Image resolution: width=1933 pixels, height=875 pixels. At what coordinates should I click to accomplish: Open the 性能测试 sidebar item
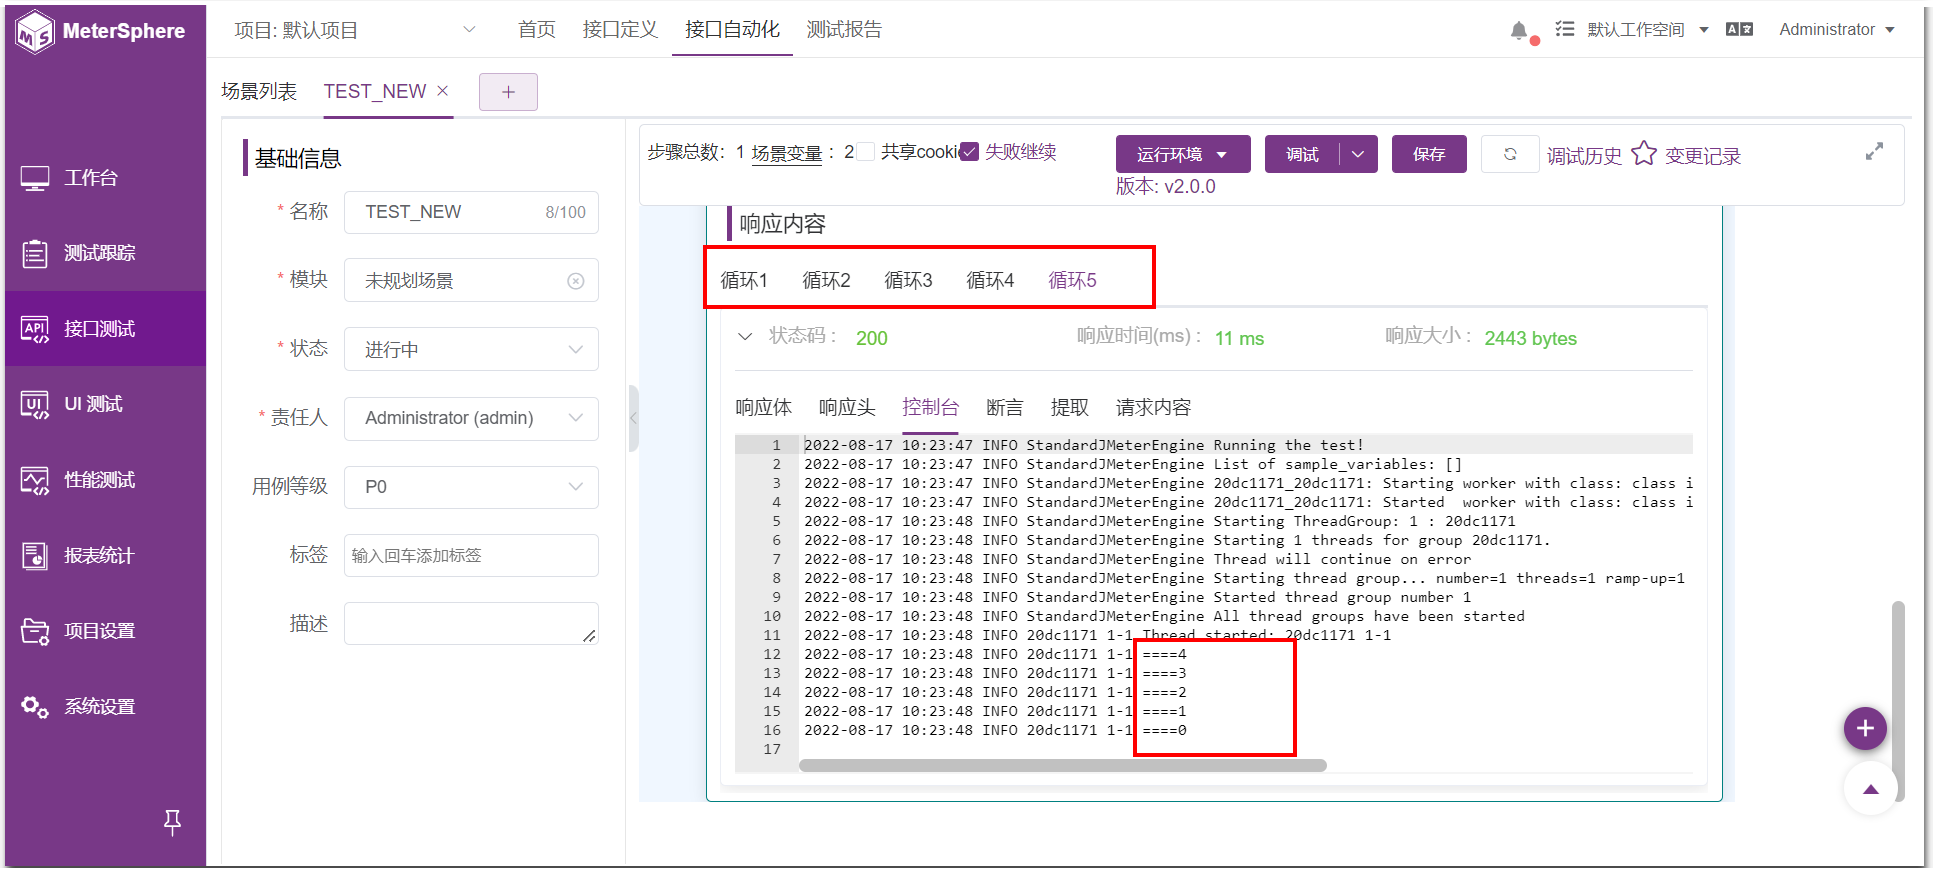point(105,480)
